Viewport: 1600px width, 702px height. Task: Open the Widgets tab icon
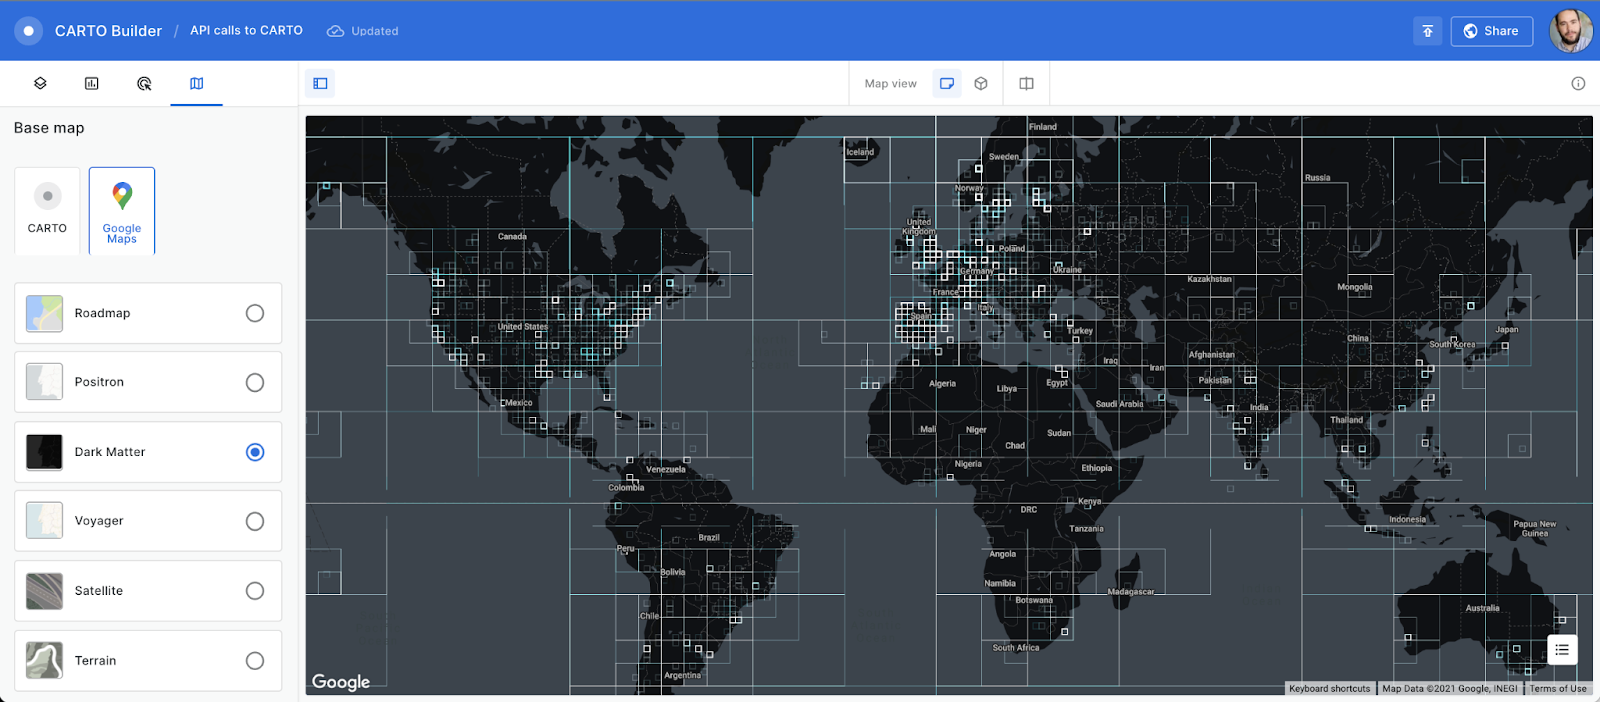tap(92, 84)
